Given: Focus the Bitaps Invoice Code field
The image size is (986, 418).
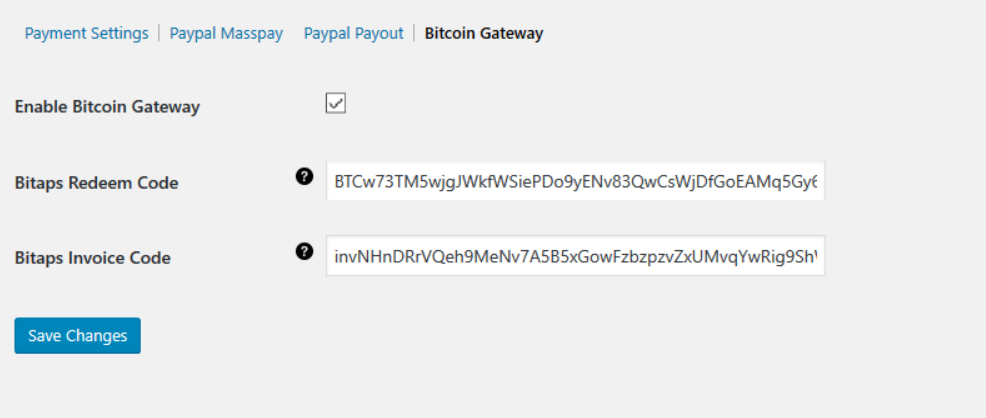Looking at the screenshot, I should tap(575, 256).
